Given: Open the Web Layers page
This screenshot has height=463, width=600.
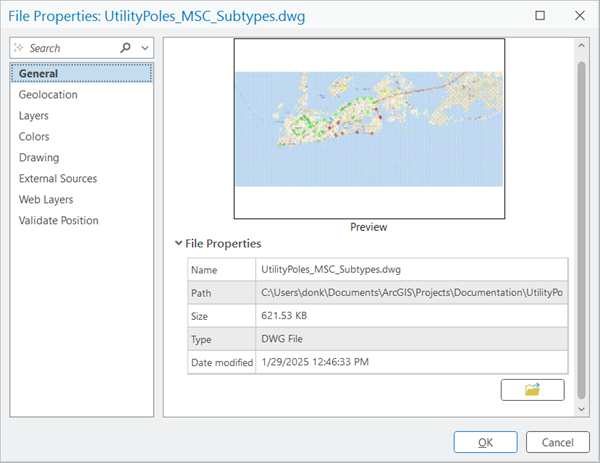Looking at the screenshot, I should point(46,199).
